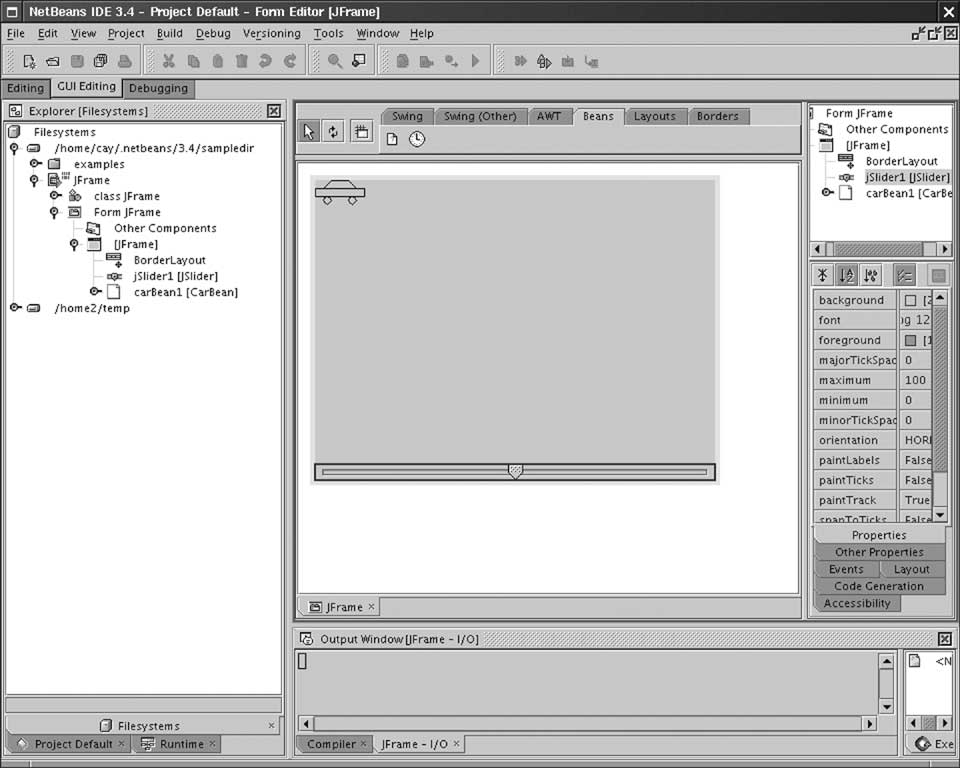Switch to the Editing workspace tab
Screen dimensions: 960x768
tap(25, 88)
